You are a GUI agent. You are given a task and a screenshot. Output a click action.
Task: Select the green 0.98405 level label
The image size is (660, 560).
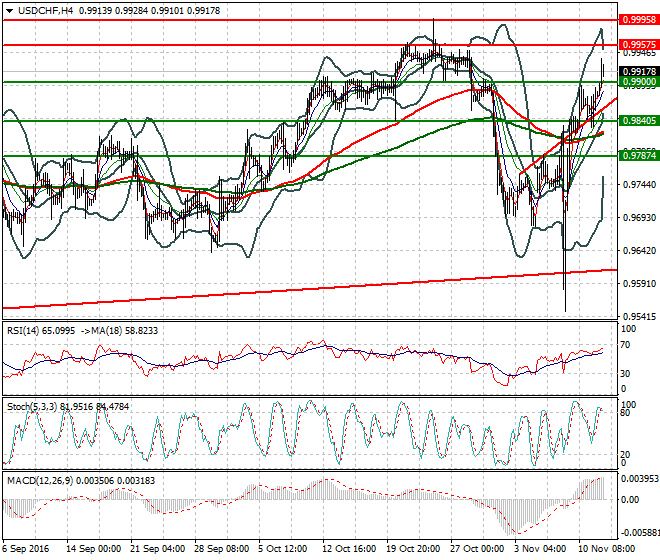(639, 121)
